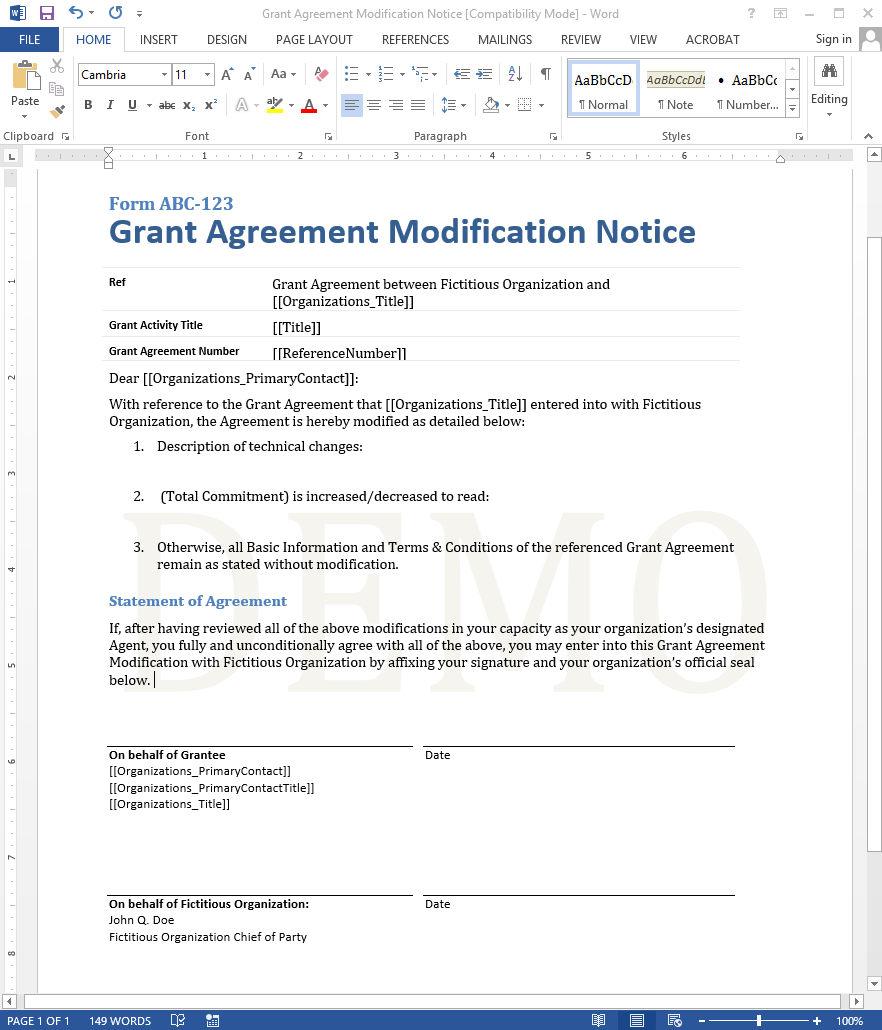This screenshot has width=882, height=1030.
Task: Click the 149 WORDS status bar count
Action: coord(120,1020)
